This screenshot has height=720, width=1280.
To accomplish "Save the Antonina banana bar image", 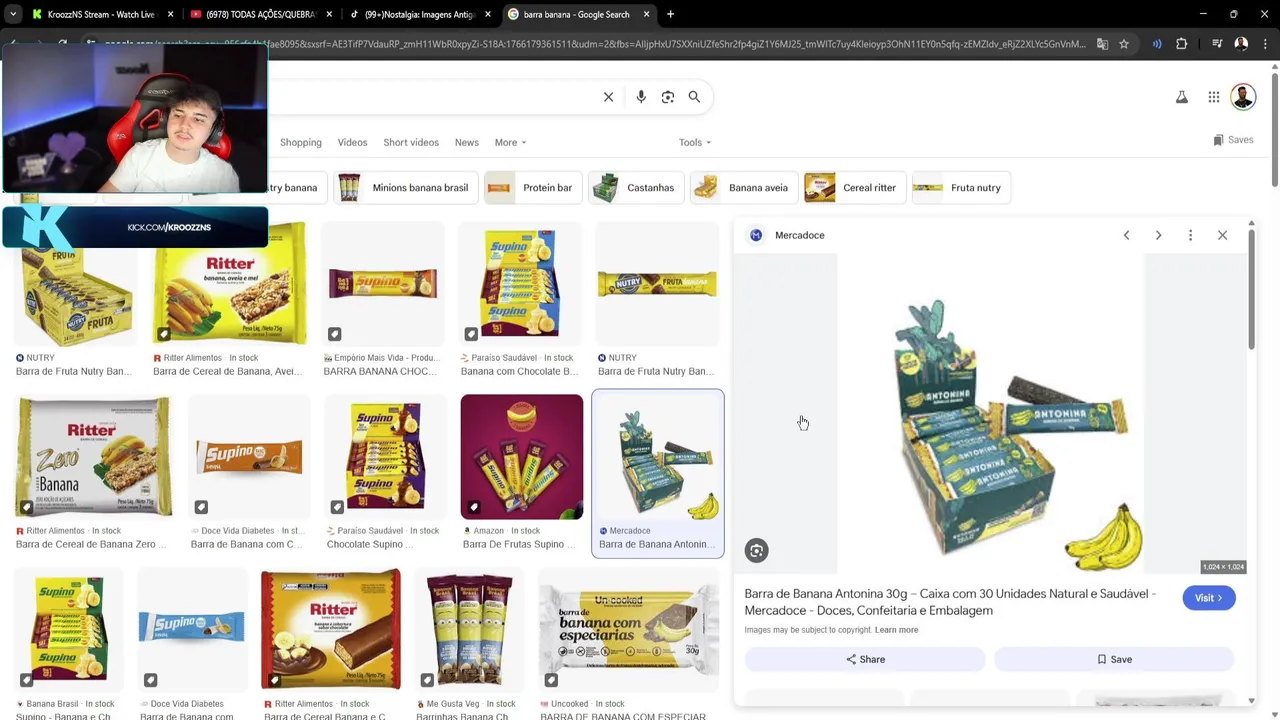I will pos(1114,659).
